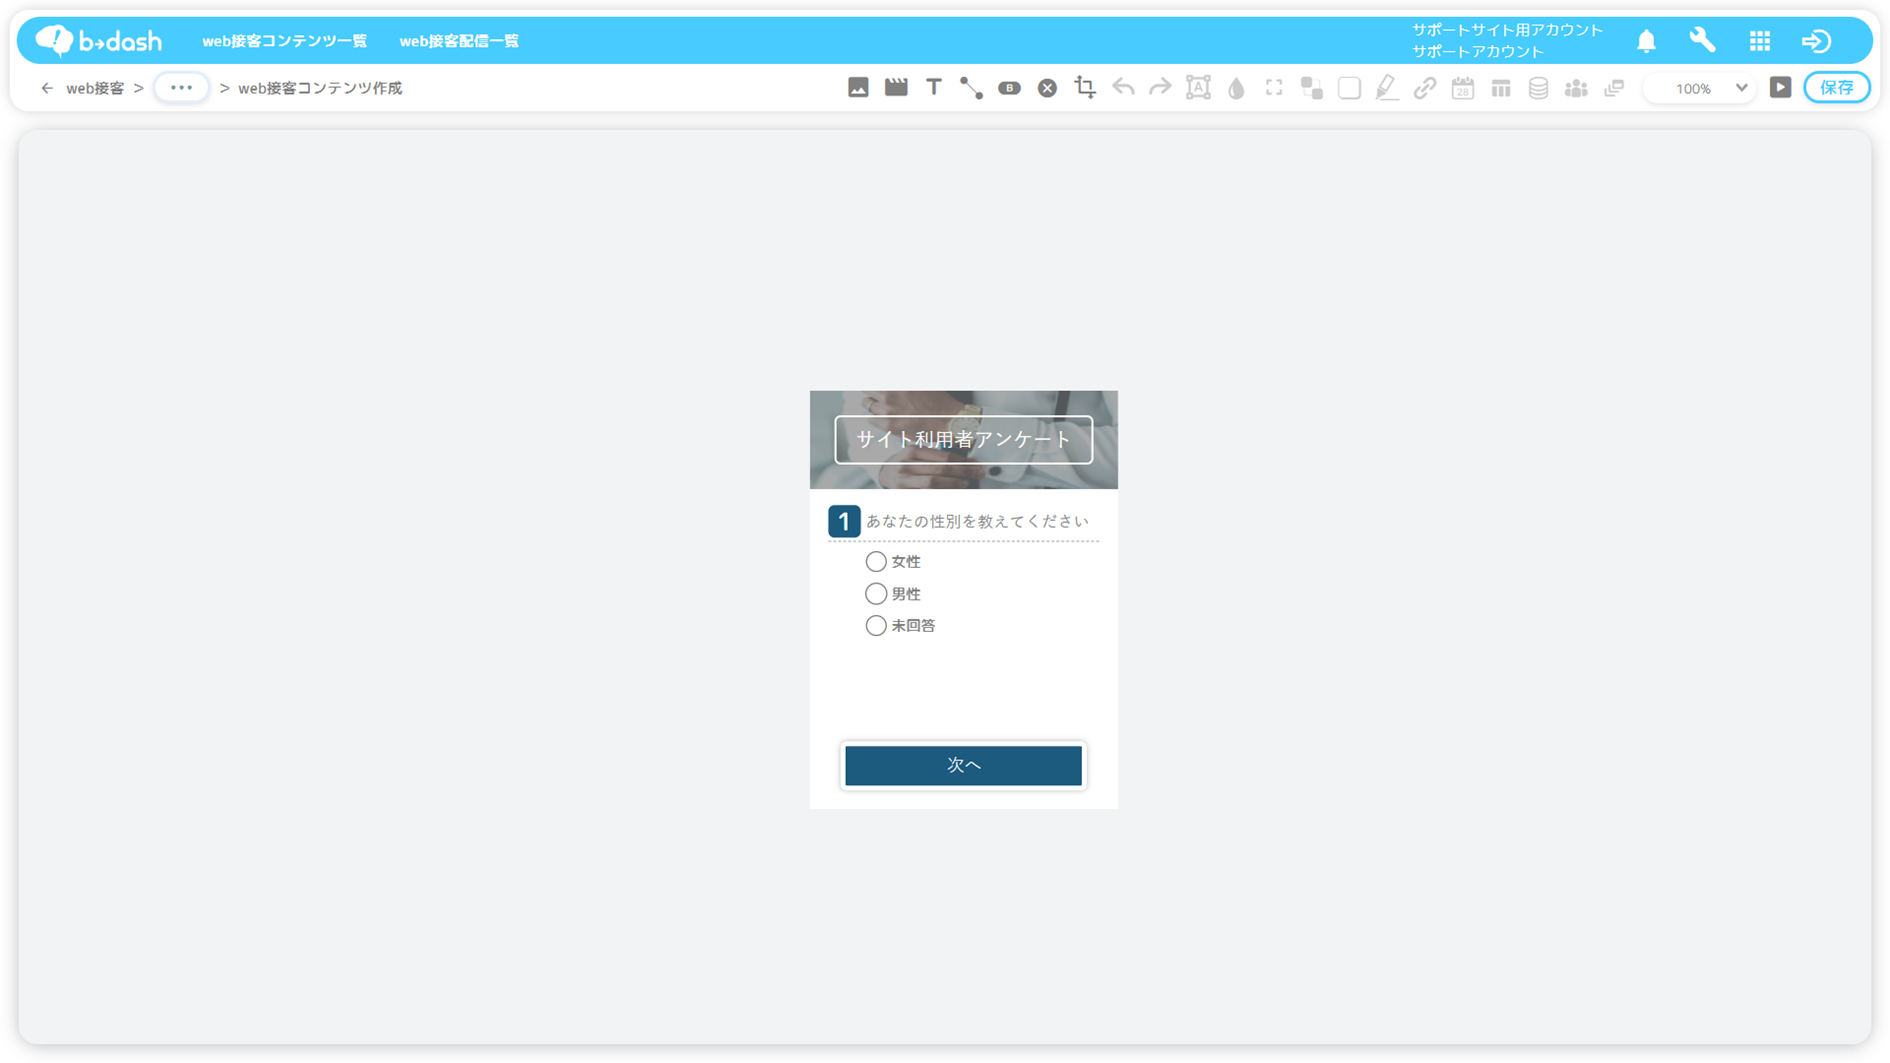This screenshot has height=1063, width=1890.
Task: Add a video with the clapperboard icon
Action: [896, 88]
